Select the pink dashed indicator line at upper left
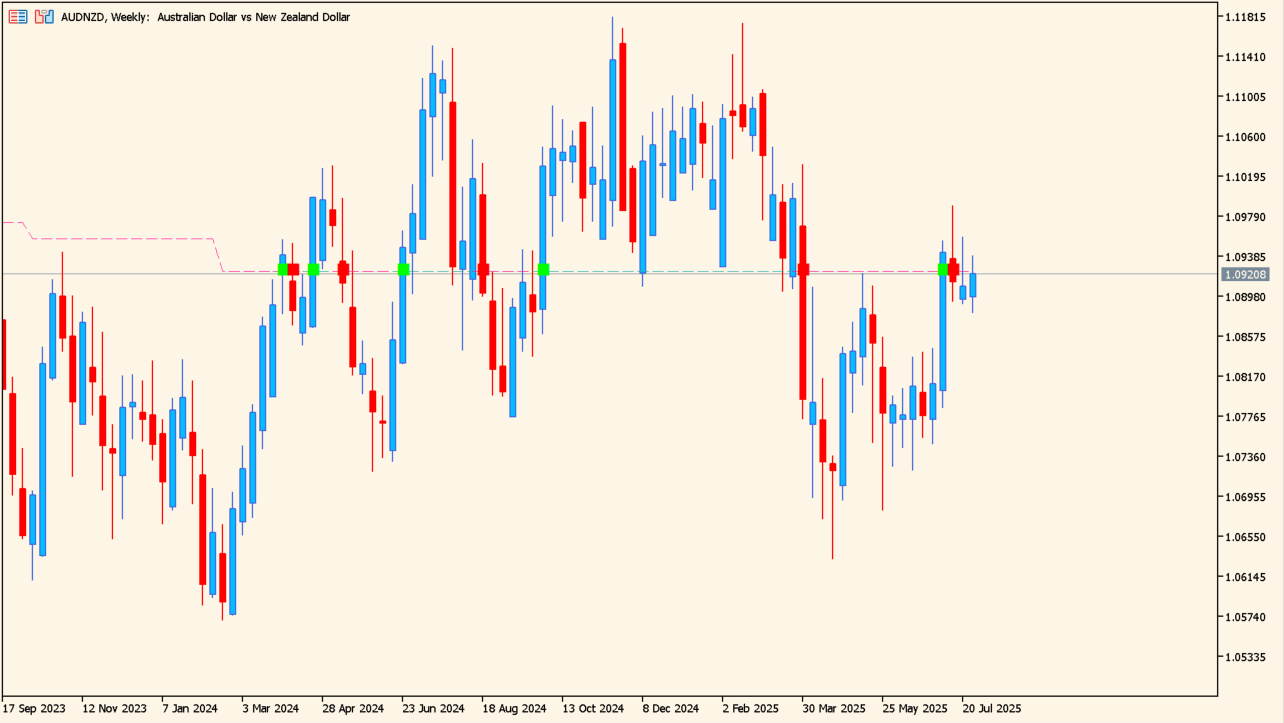 (x=120, y=239)
